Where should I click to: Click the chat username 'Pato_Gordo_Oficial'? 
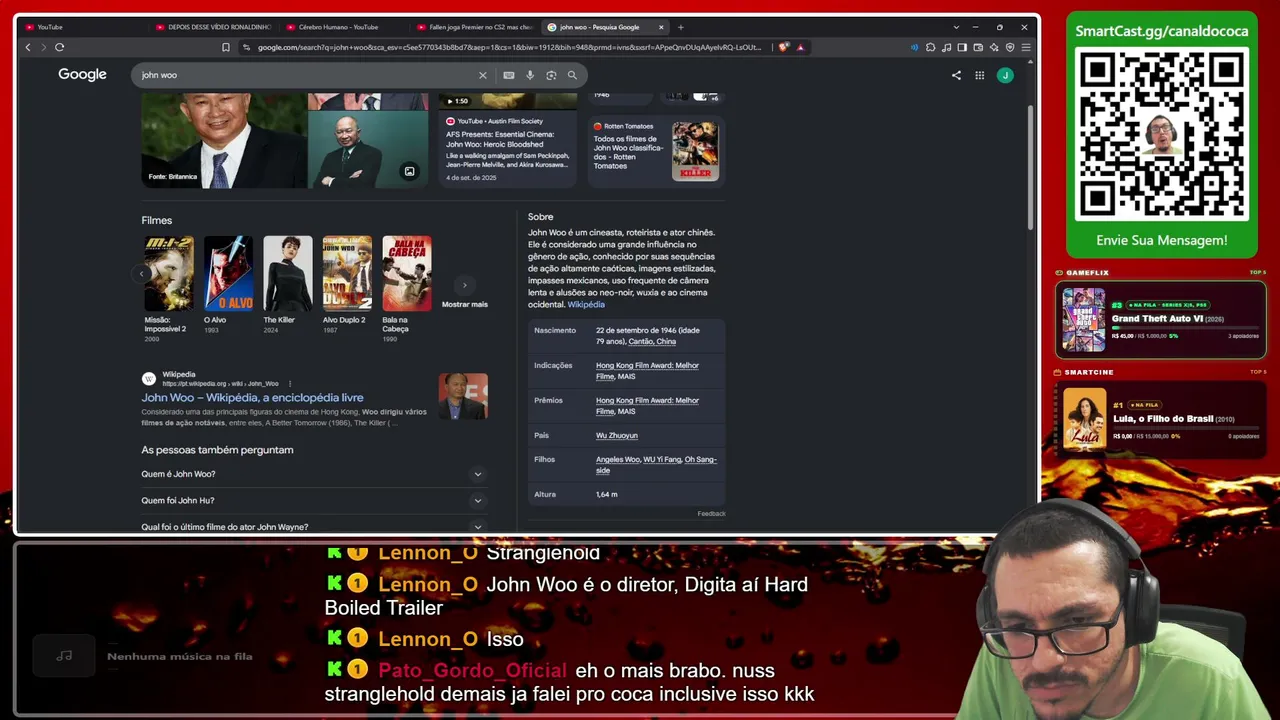[472, 671]
